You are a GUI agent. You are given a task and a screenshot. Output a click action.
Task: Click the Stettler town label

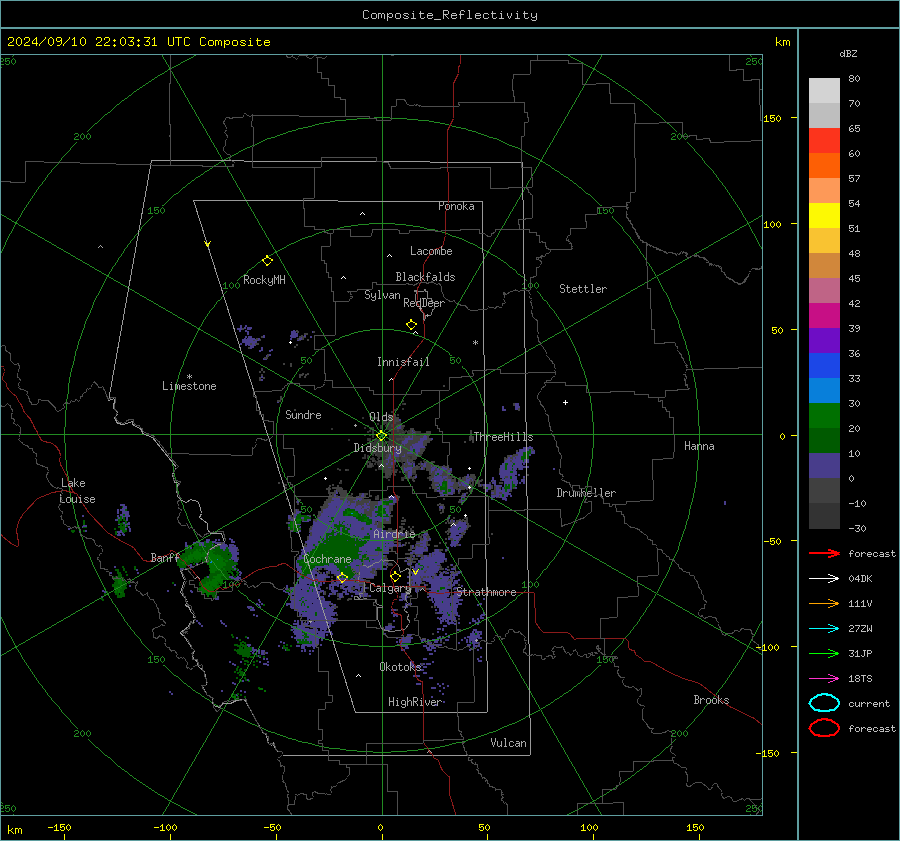click(x=583, y=289)
